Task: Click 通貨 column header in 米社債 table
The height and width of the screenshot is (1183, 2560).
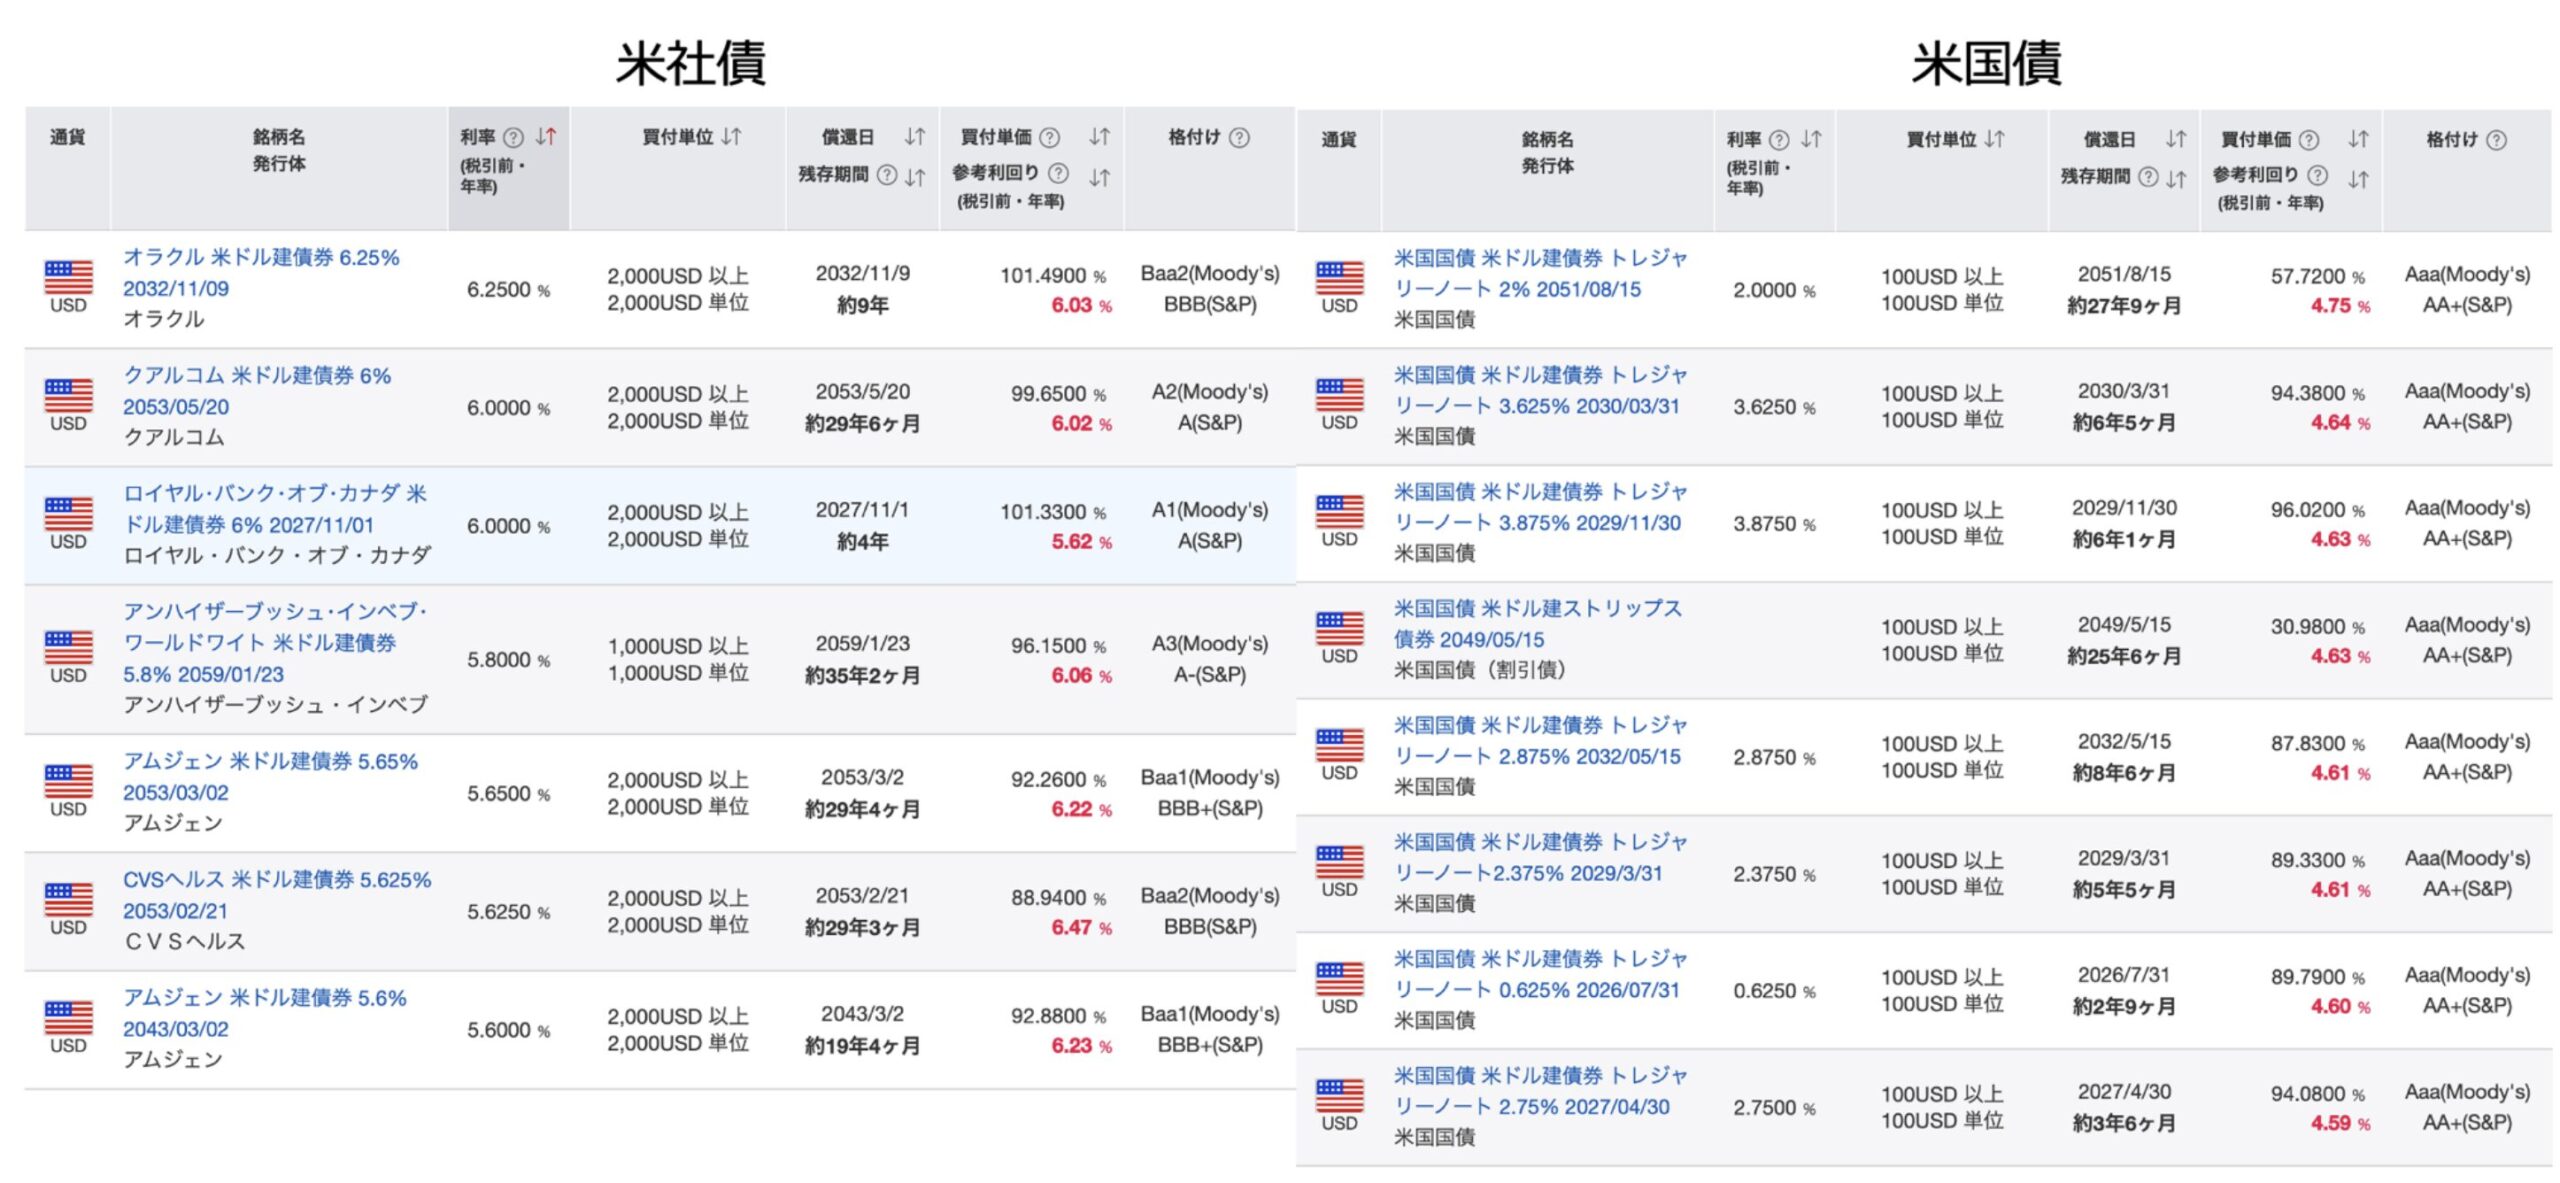Action: (x=67, y=137)
